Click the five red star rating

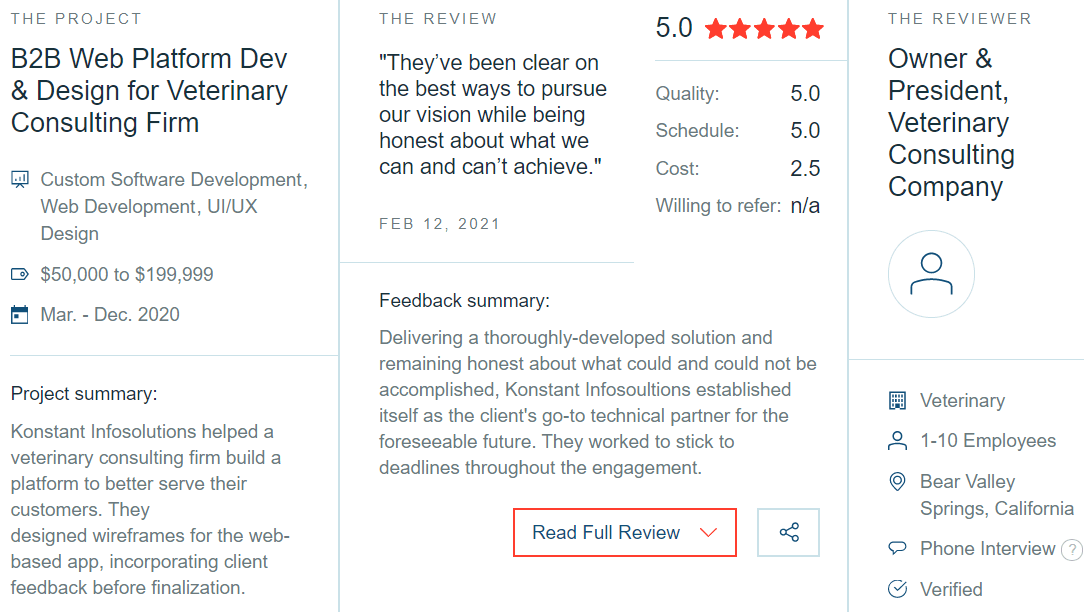(764, 29)
